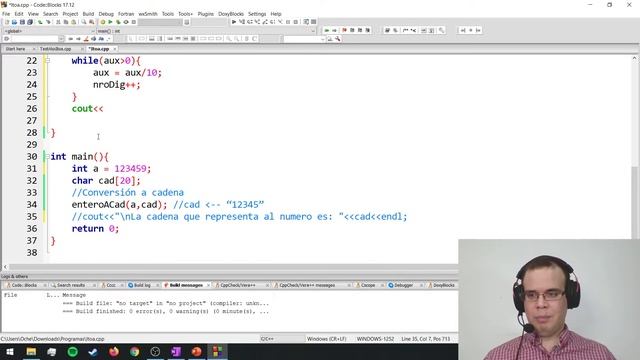
Task: Open the wxSmith menu
Action: [x=148, y=13]
